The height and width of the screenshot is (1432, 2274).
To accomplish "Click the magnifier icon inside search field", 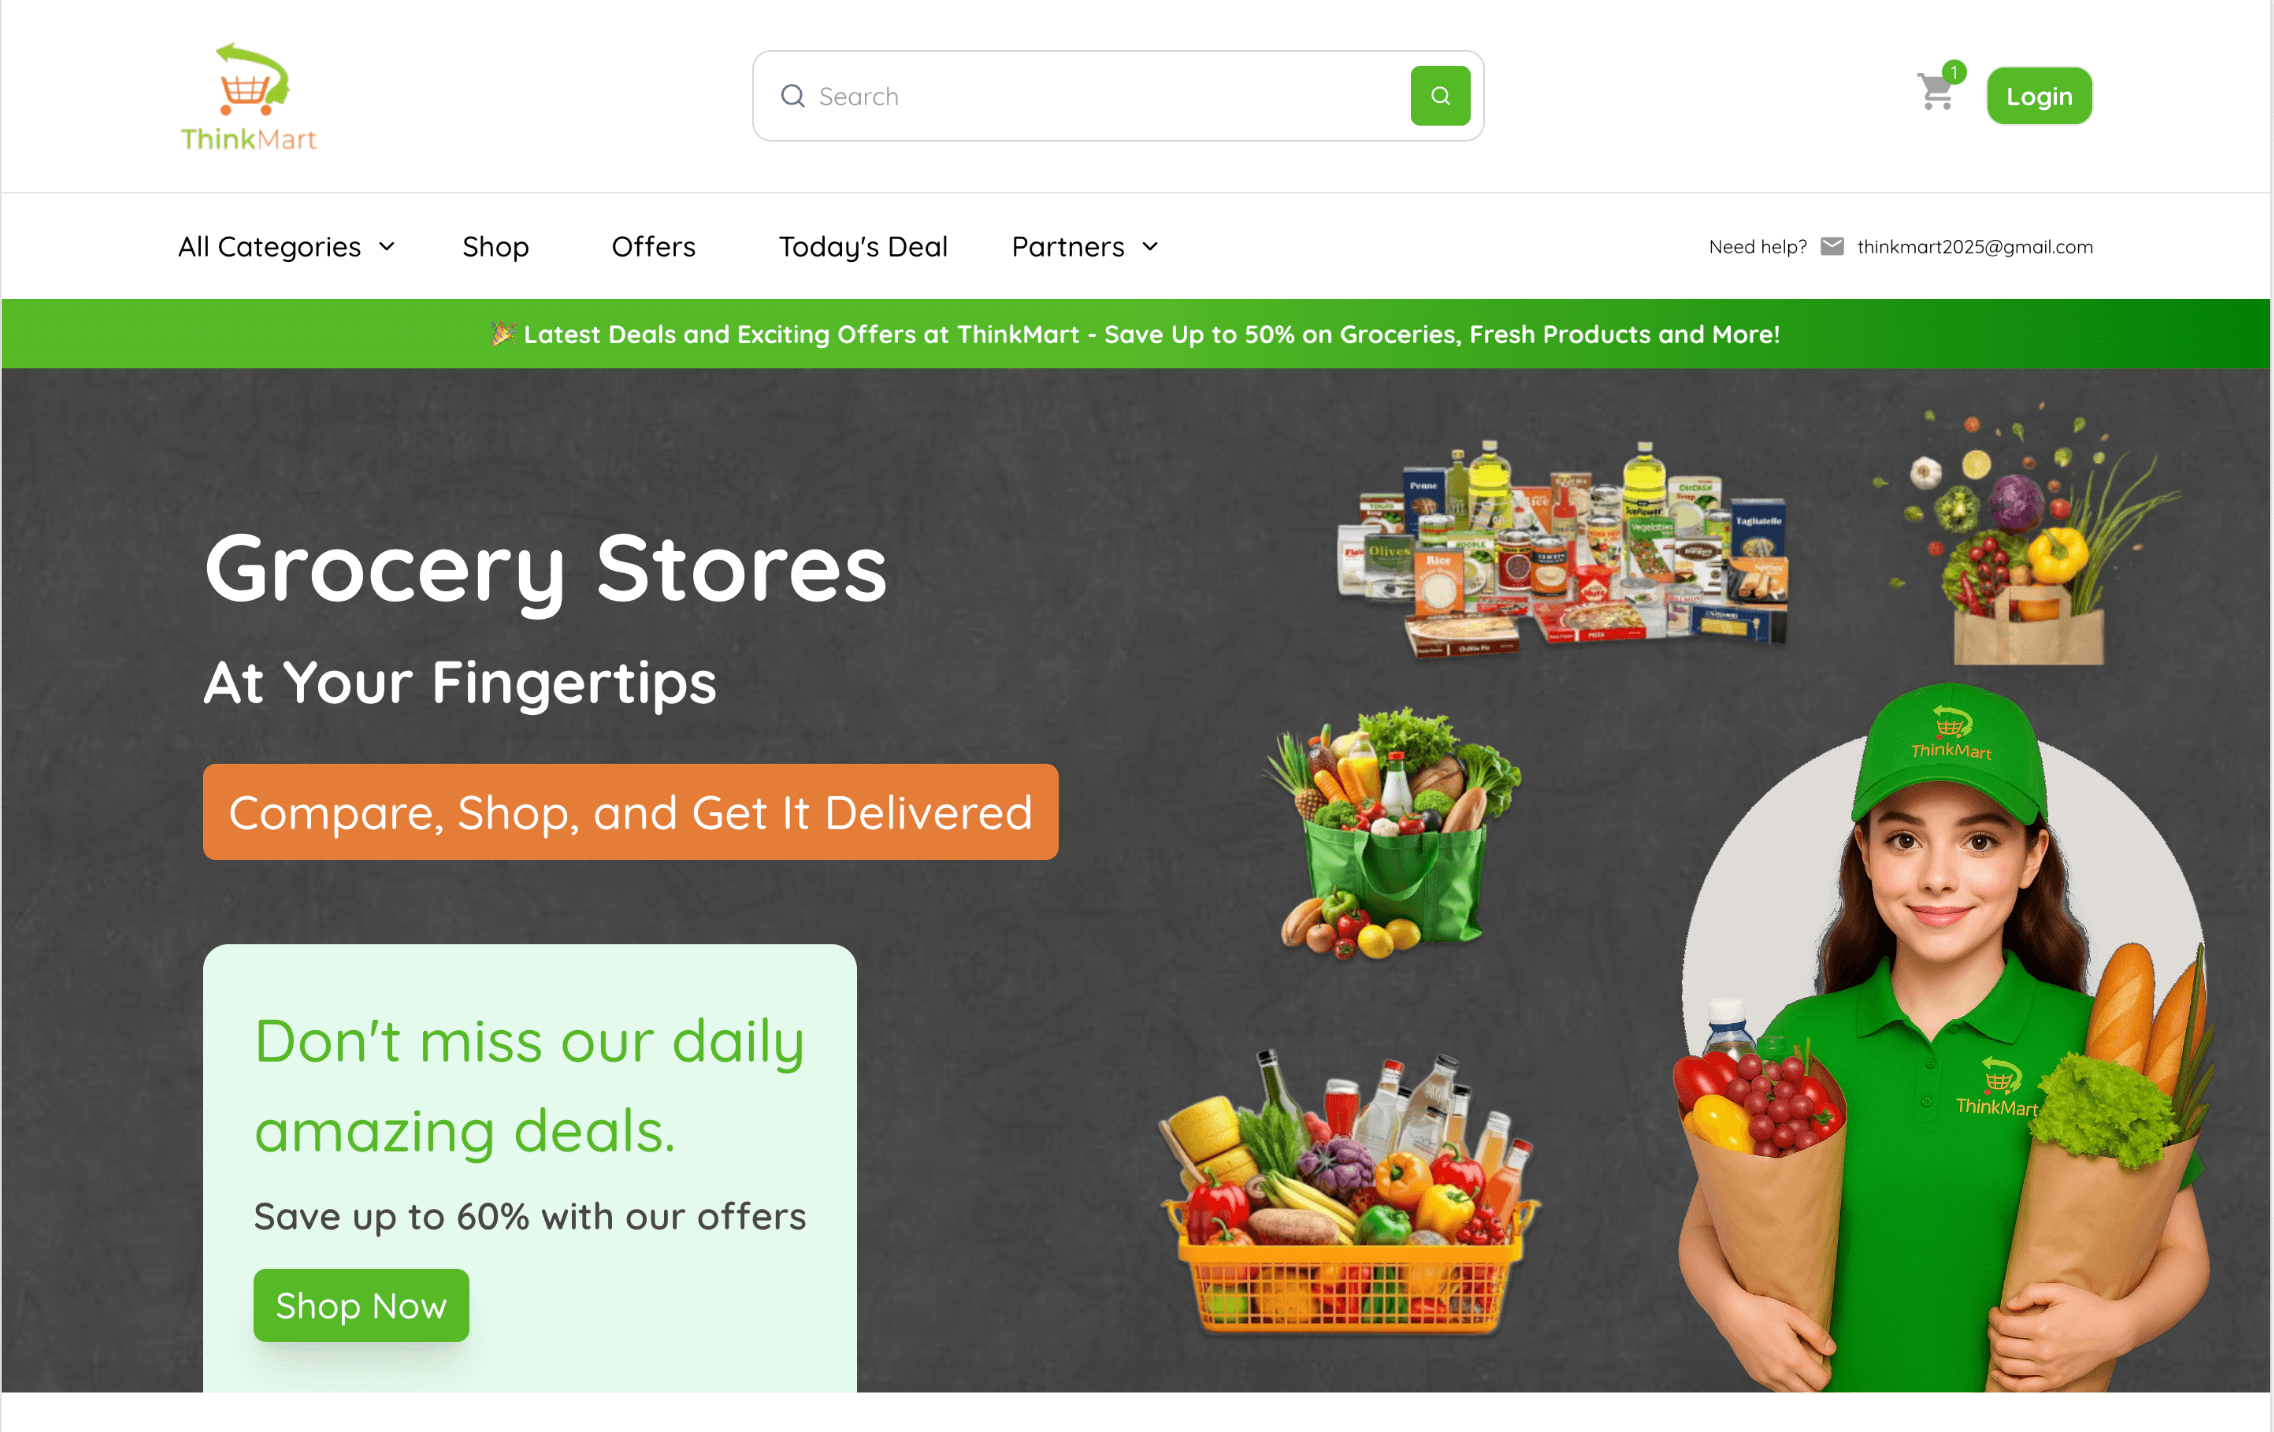I will (x=793, y=96).
